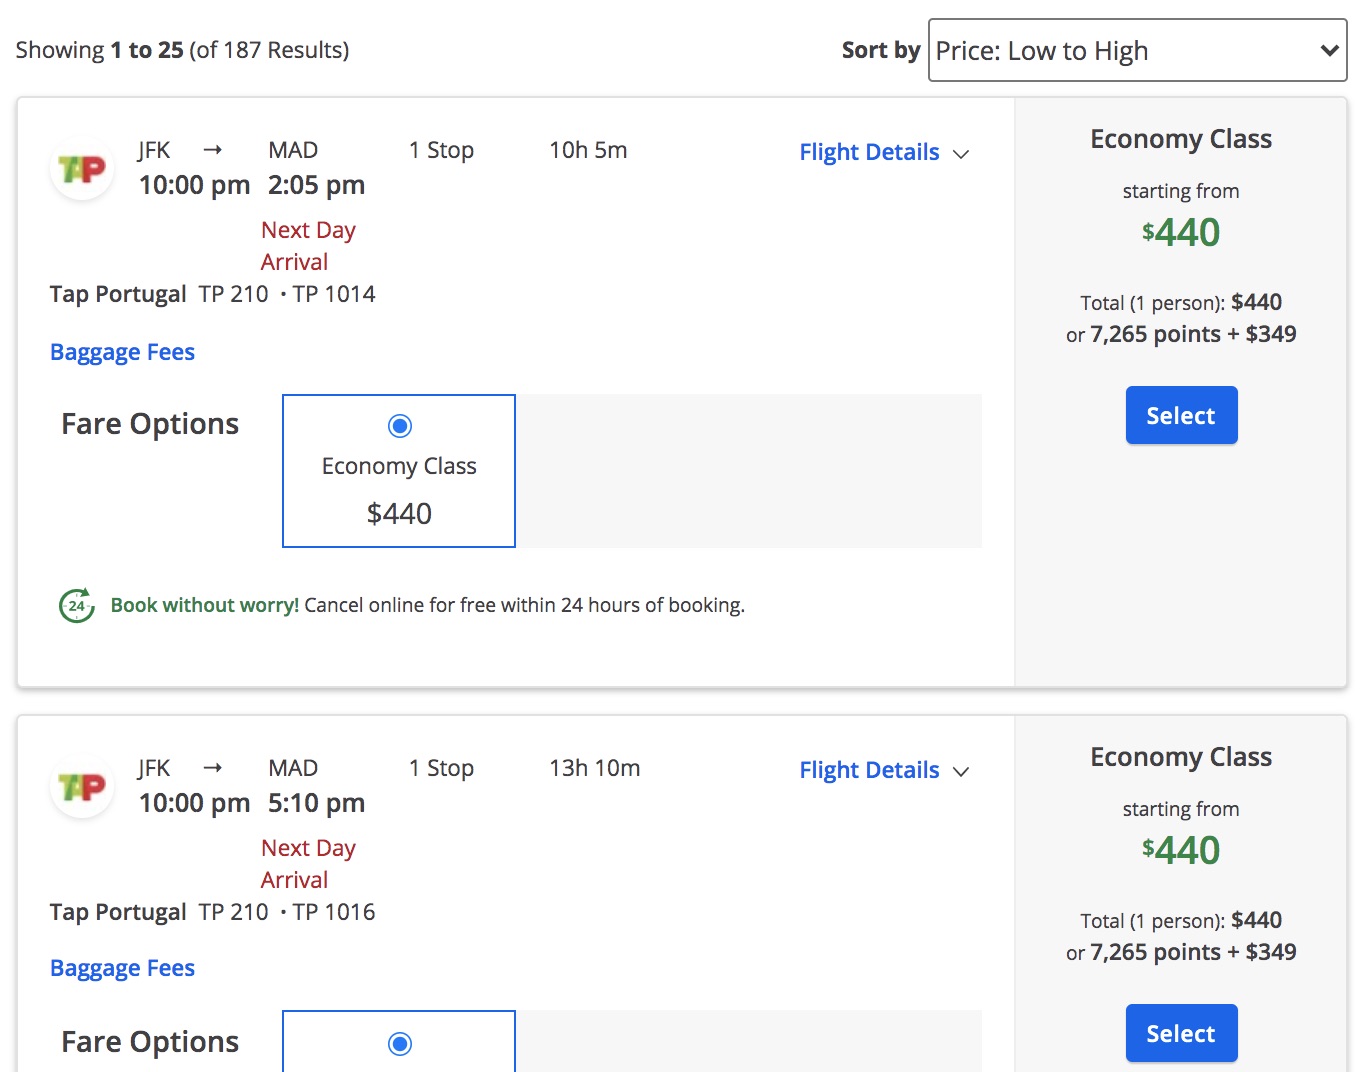Open Baggage Fees for flight TP 210 · TP 1016

pos(122,967)
